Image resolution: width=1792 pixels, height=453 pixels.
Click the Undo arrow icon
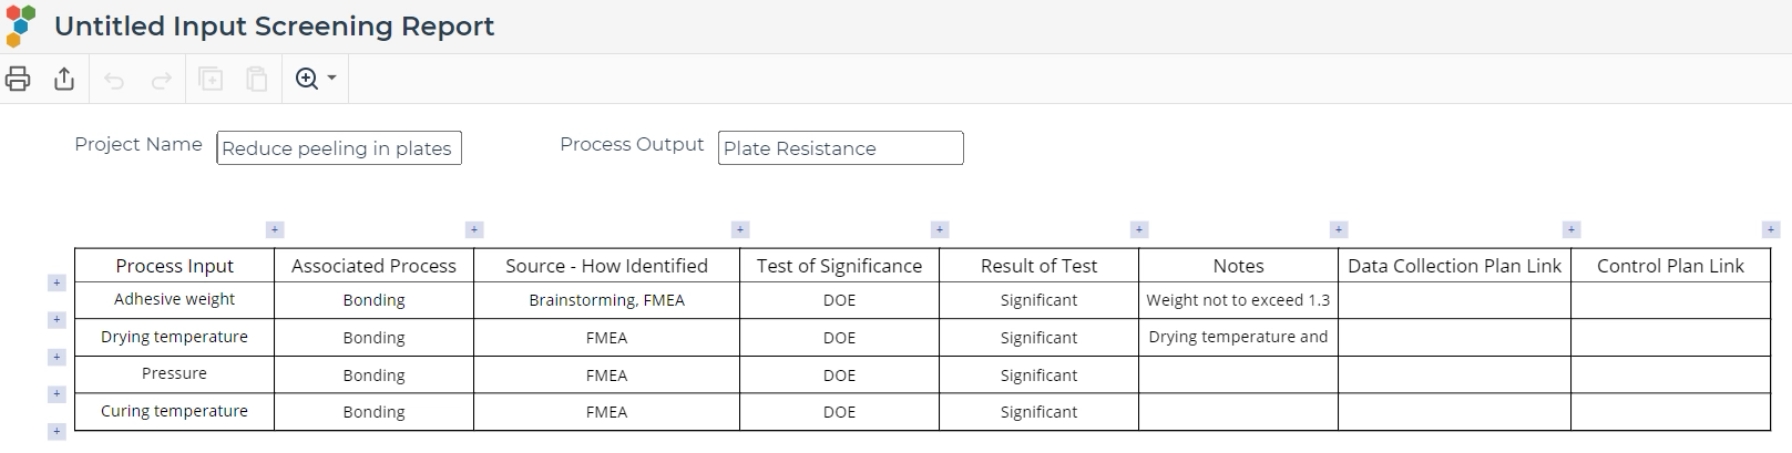pos(114,80)
